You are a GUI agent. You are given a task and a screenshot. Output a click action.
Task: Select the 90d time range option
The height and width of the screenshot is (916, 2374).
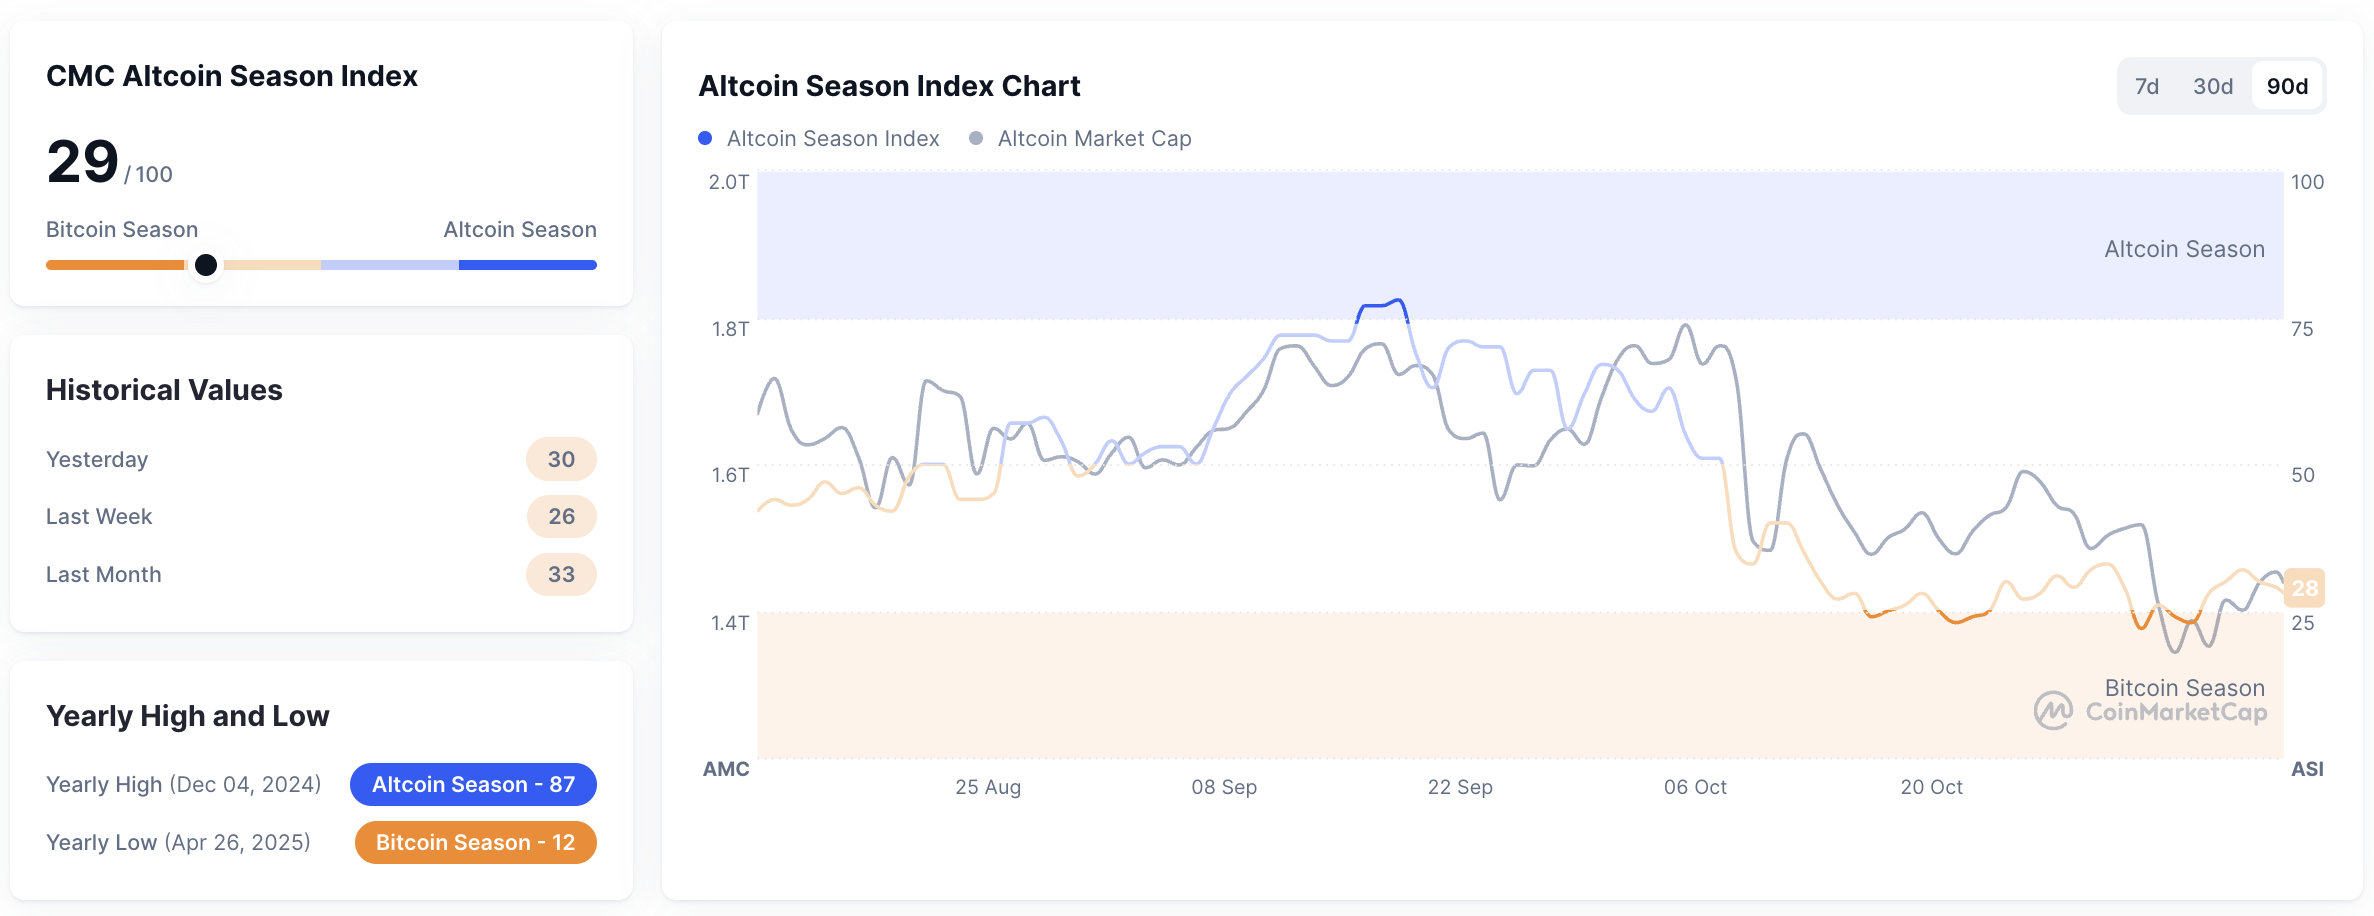click(2288, 86)
